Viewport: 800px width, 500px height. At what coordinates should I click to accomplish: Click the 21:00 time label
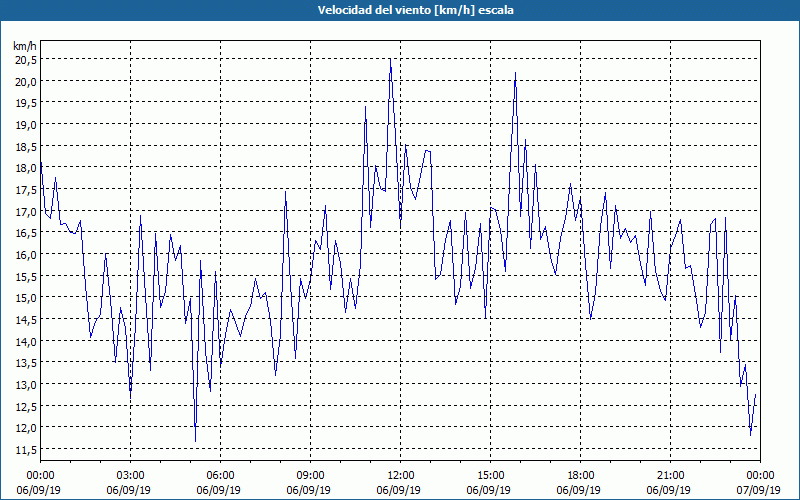(x=670, y=476)
